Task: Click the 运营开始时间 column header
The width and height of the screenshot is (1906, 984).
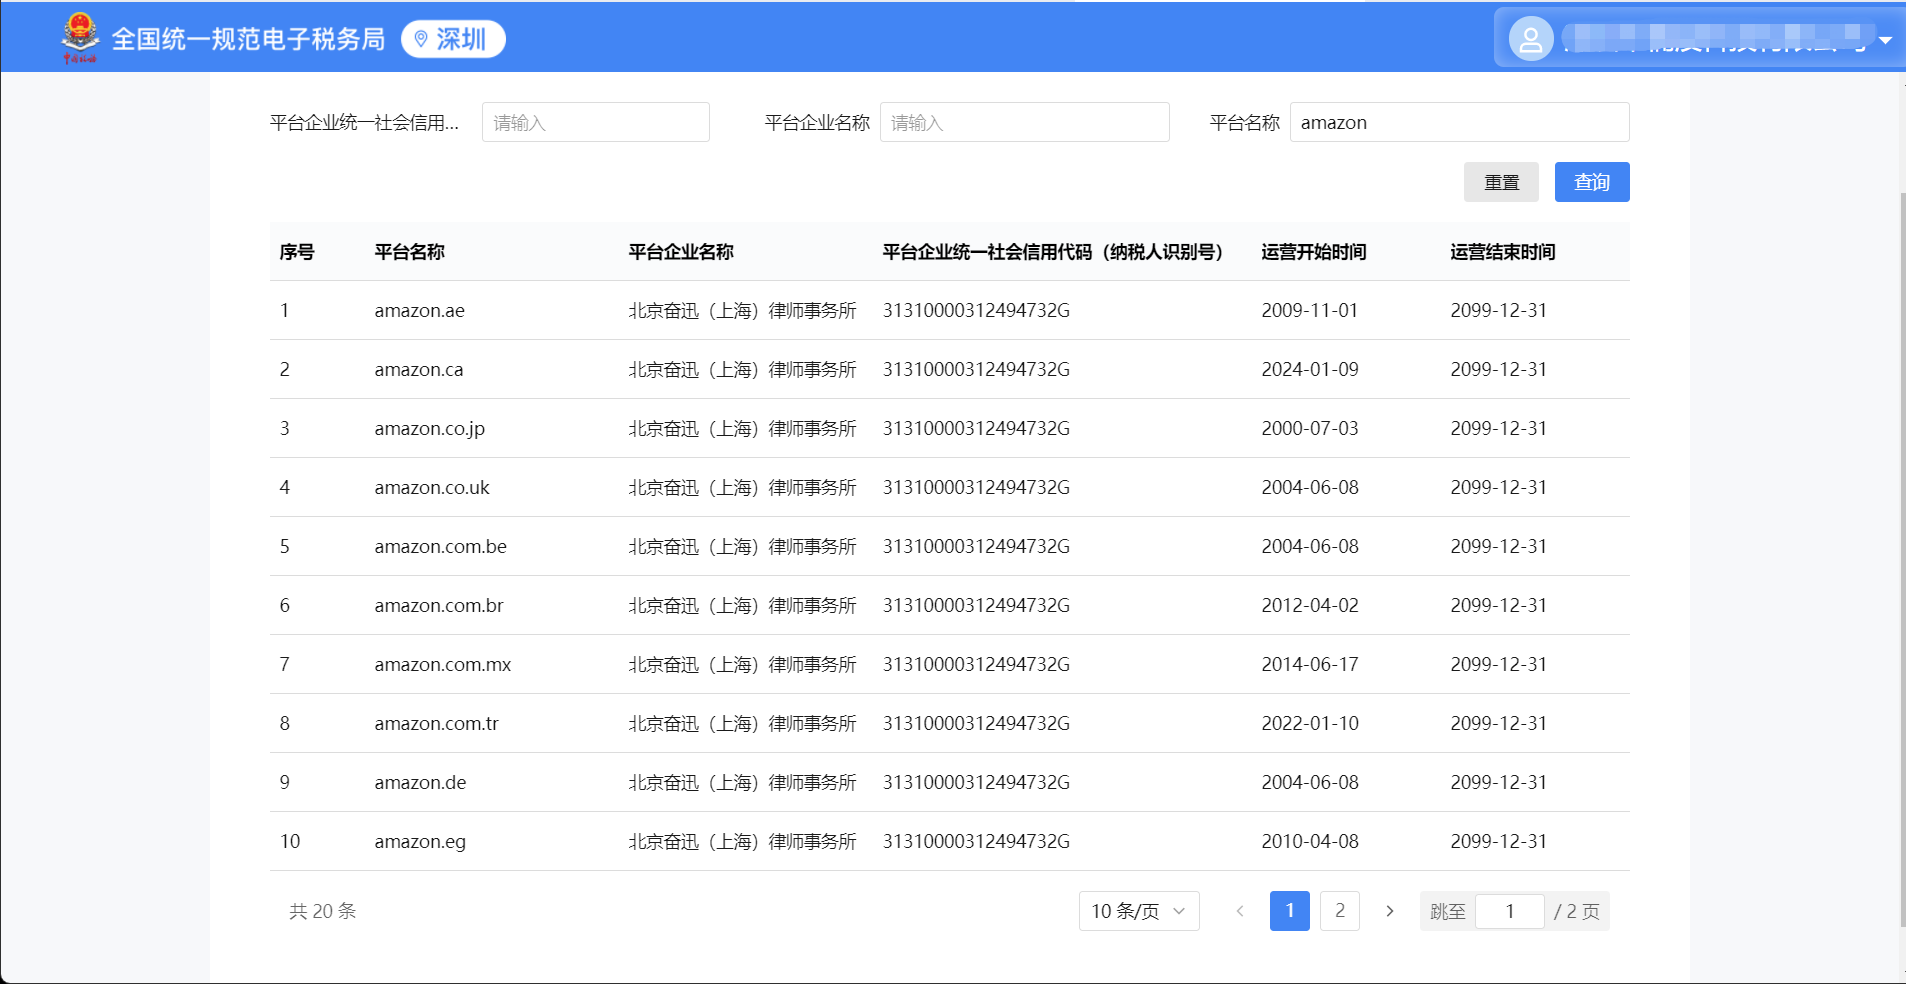Action: 1313,252
